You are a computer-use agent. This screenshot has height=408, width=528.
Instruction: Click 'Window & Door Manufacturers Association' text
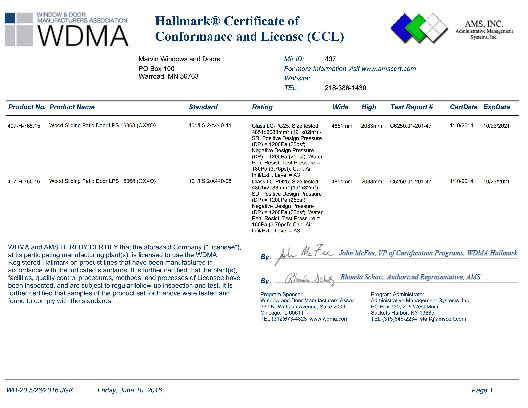(x=82, y=18)
